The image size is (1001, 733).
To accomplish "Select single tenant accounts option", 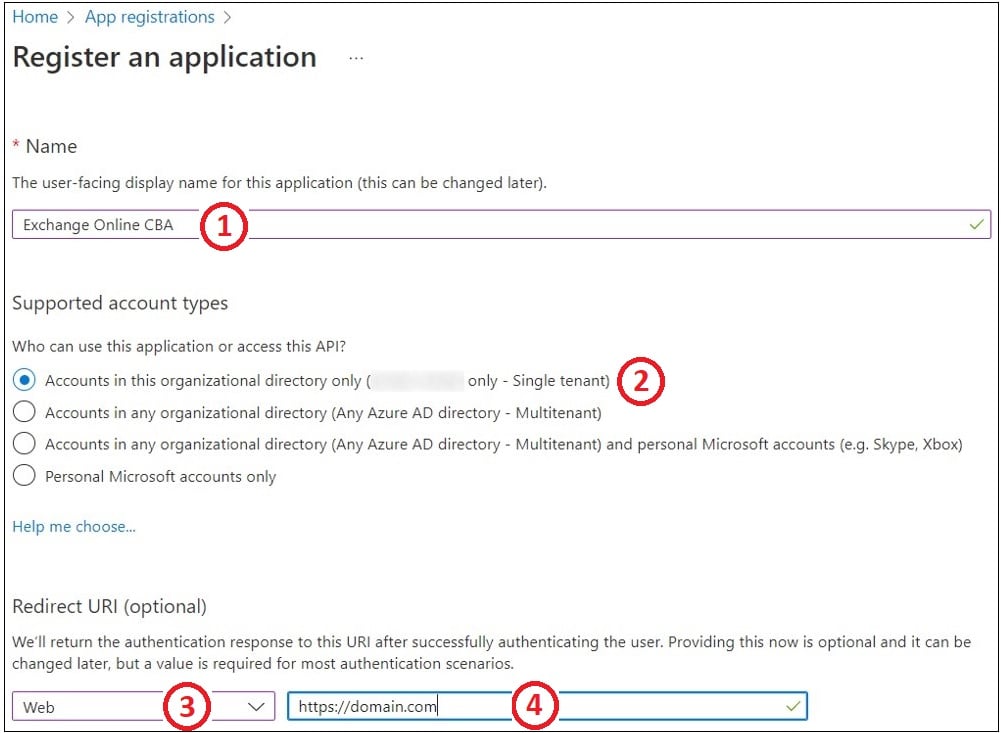I will (24, 381).
